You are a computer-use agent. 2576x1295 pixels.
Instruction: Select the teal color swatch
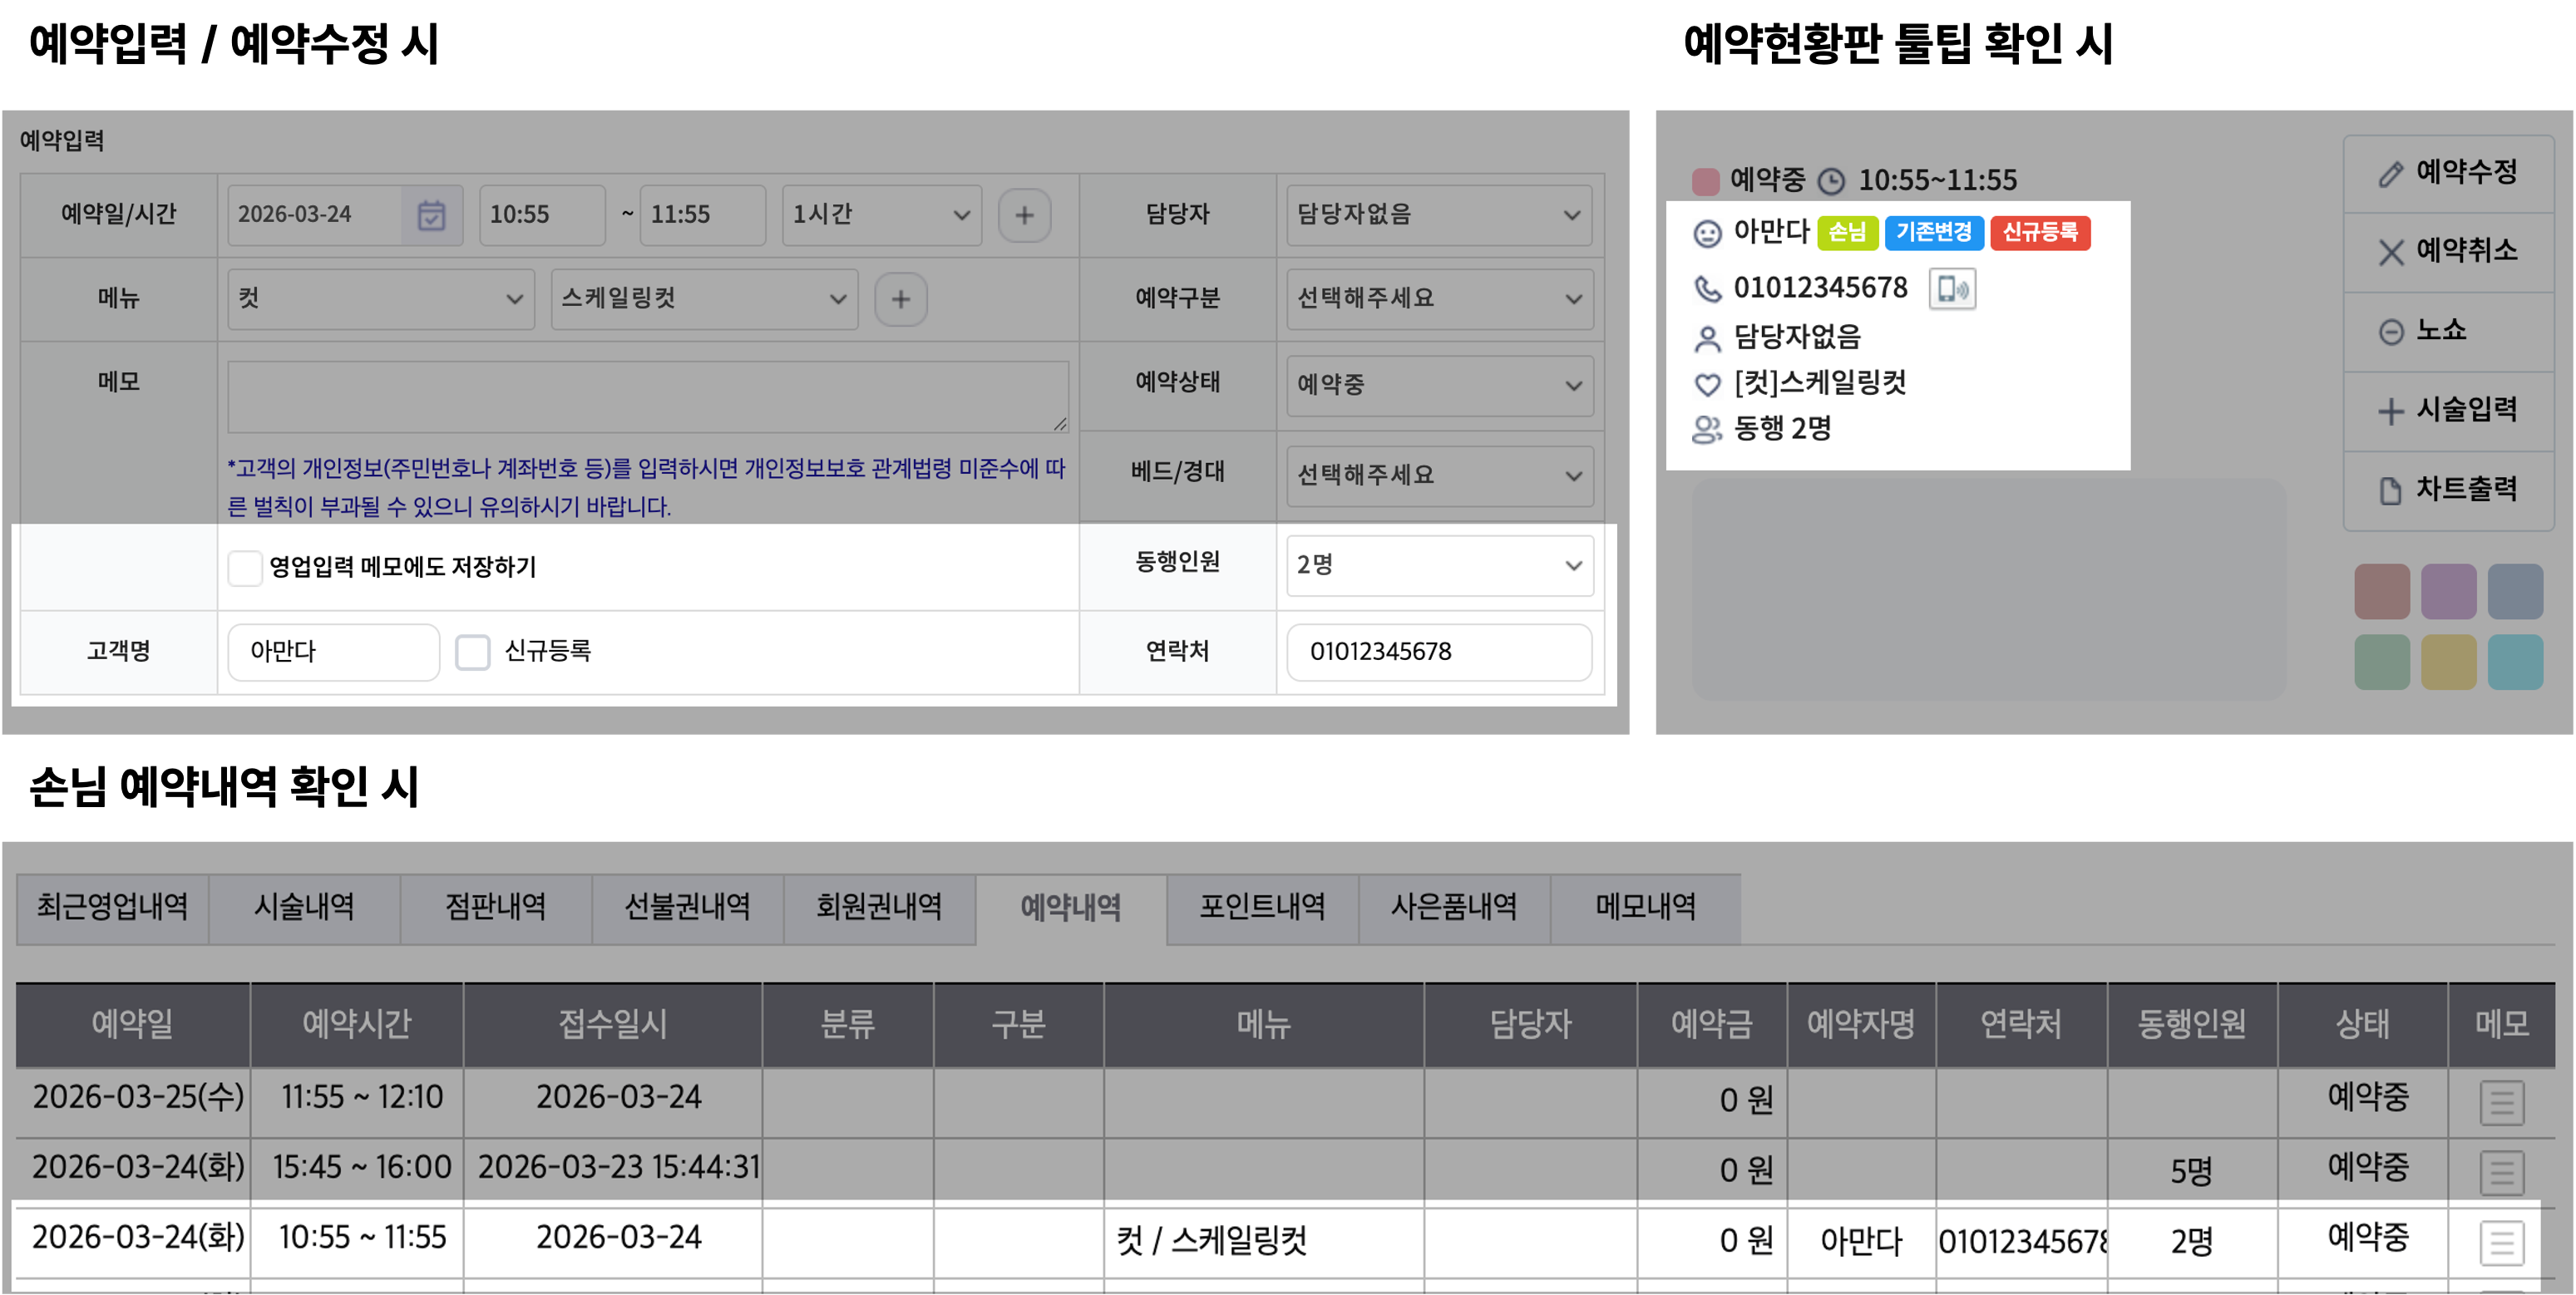[x=2514, y=662]
